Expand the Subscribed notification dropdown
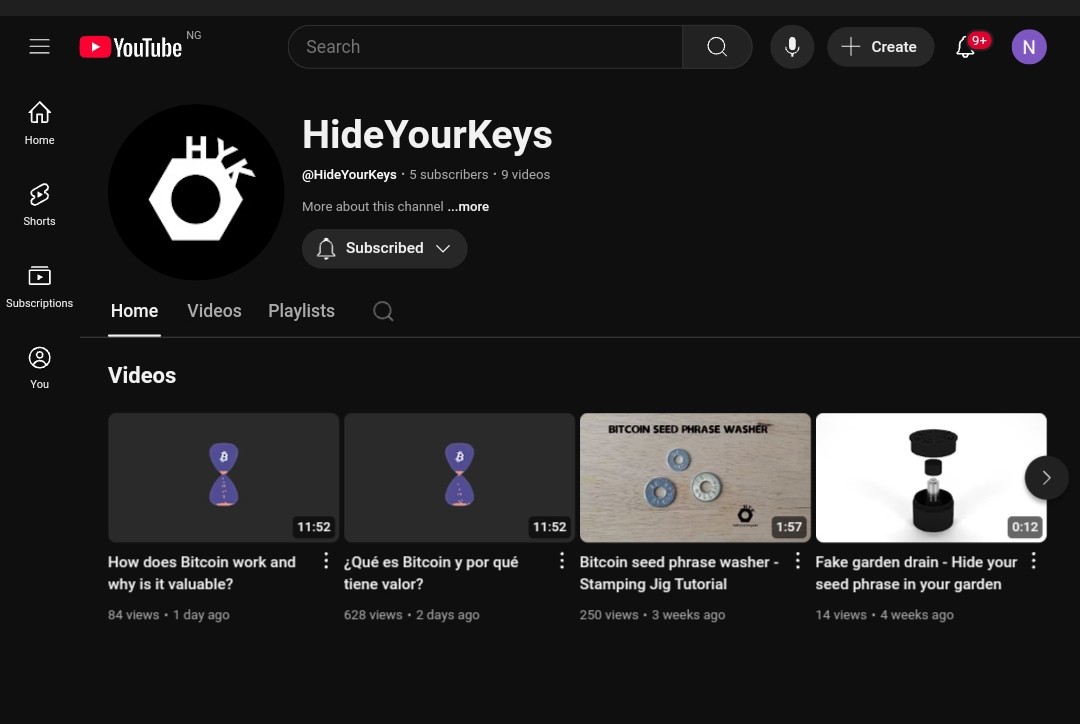 (384, 248)
